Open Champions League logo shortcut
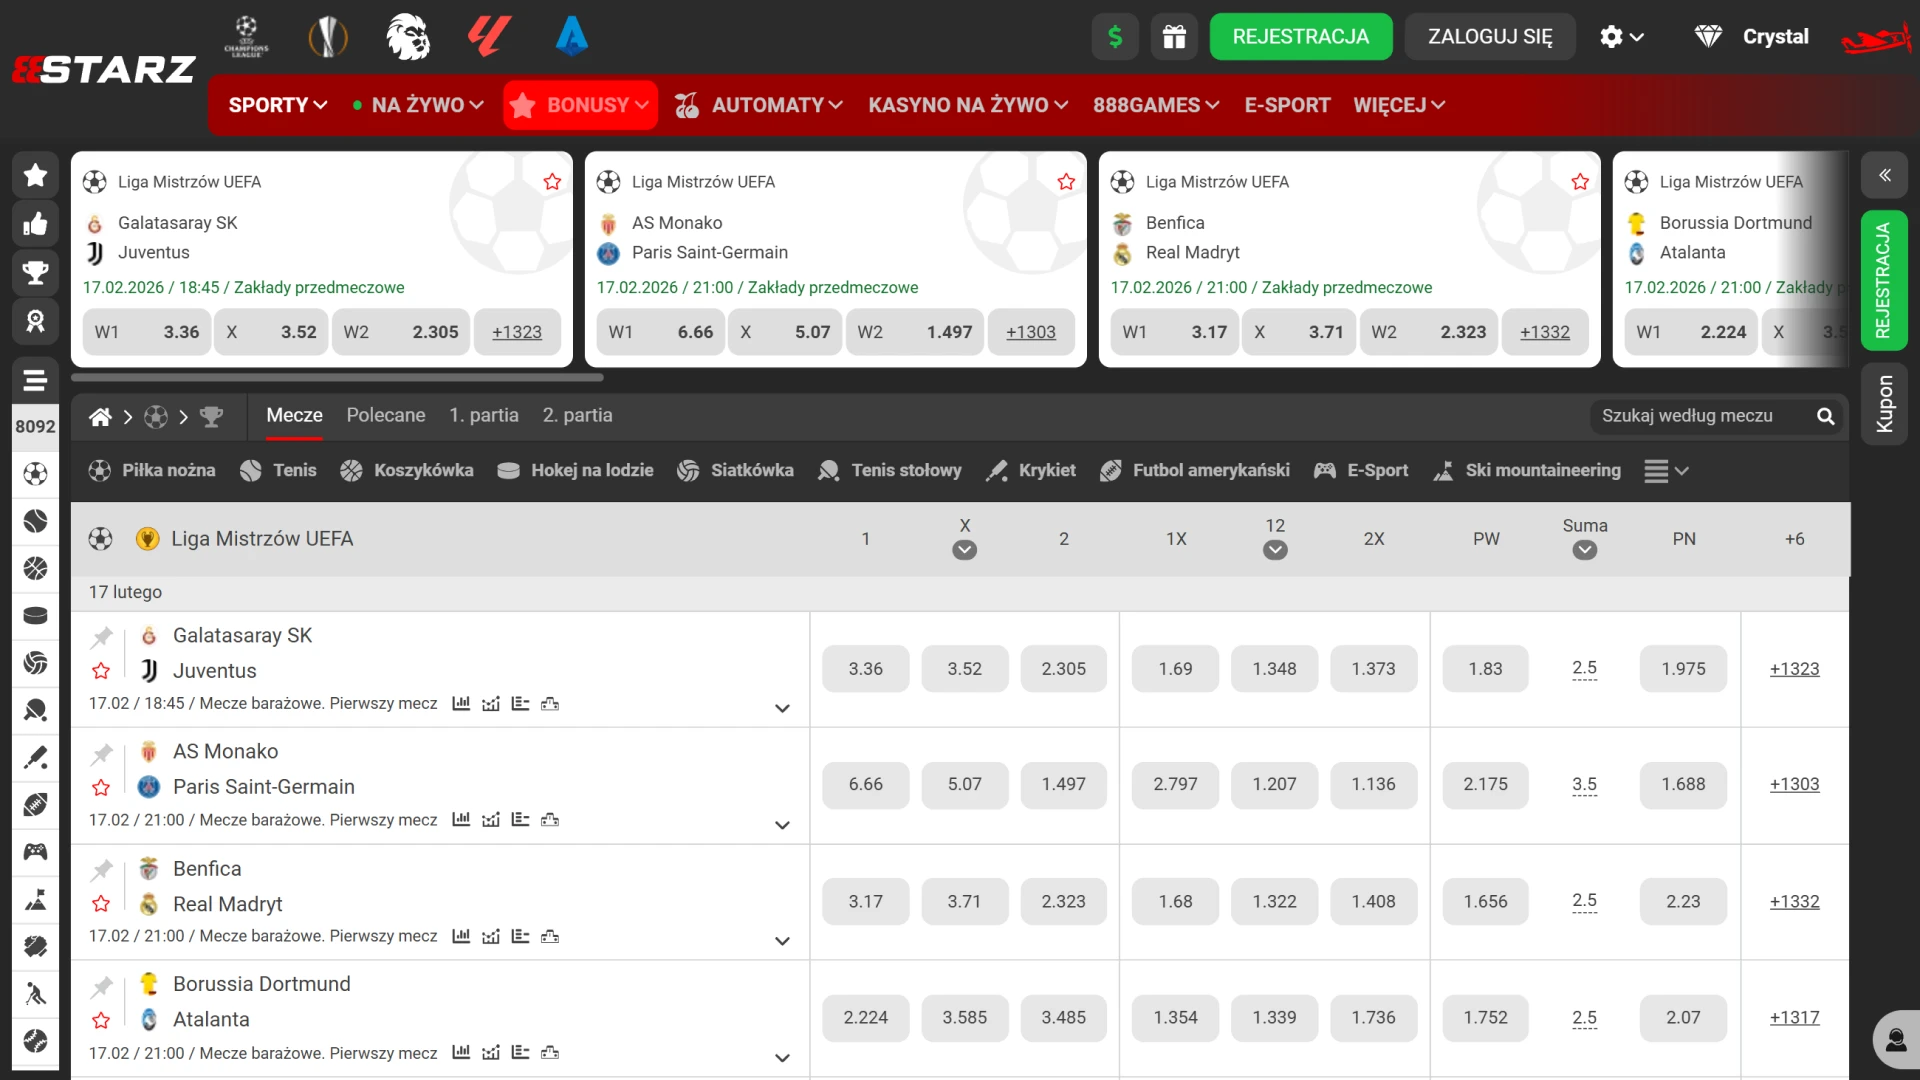This screenshot has width=1920, height=1080. click(246, 37)
